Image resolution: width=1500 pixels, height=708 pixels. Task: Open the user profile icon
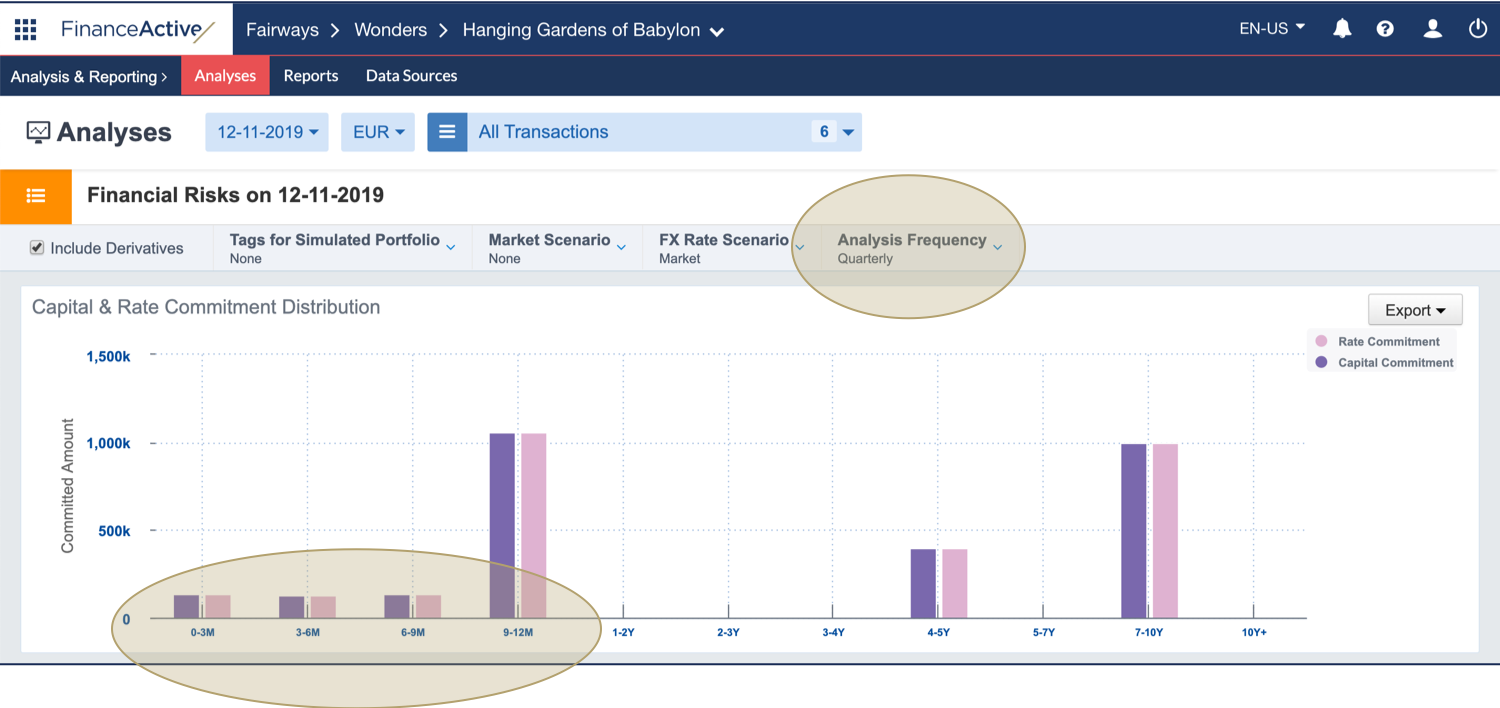tap(1433, 29)
